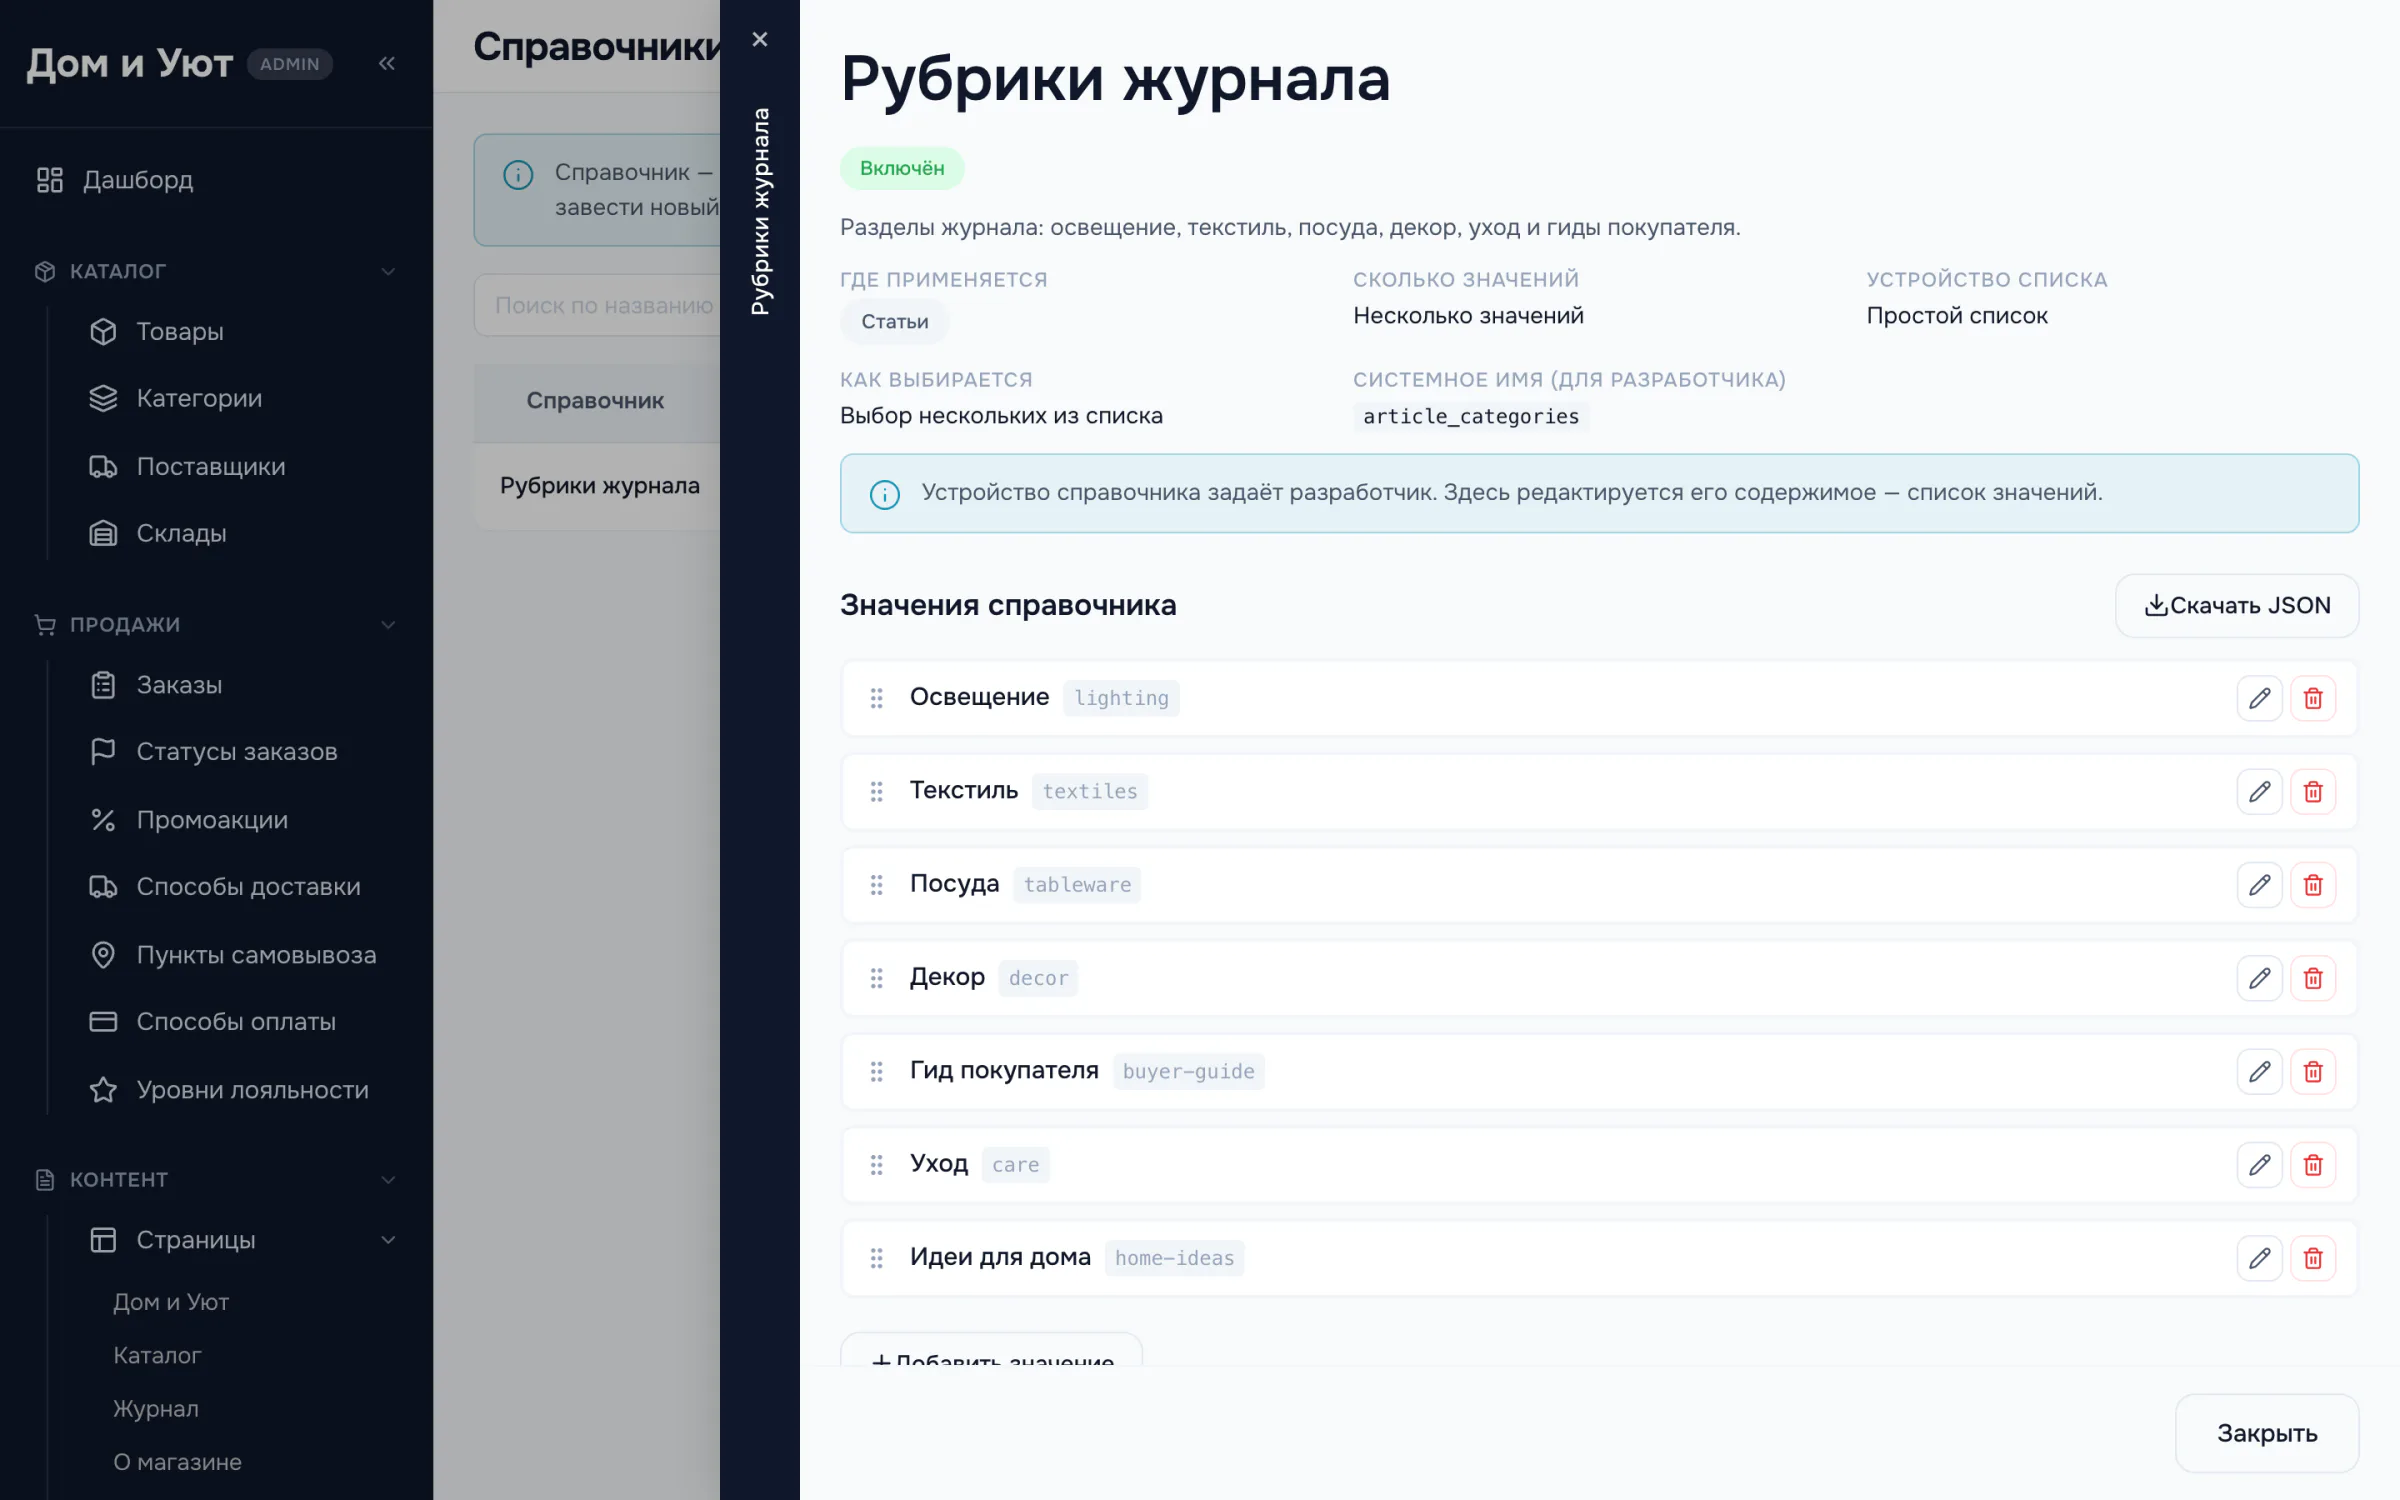Click the Включён status badge
Screen dimensions: 2400x1500
pos(902,168)
